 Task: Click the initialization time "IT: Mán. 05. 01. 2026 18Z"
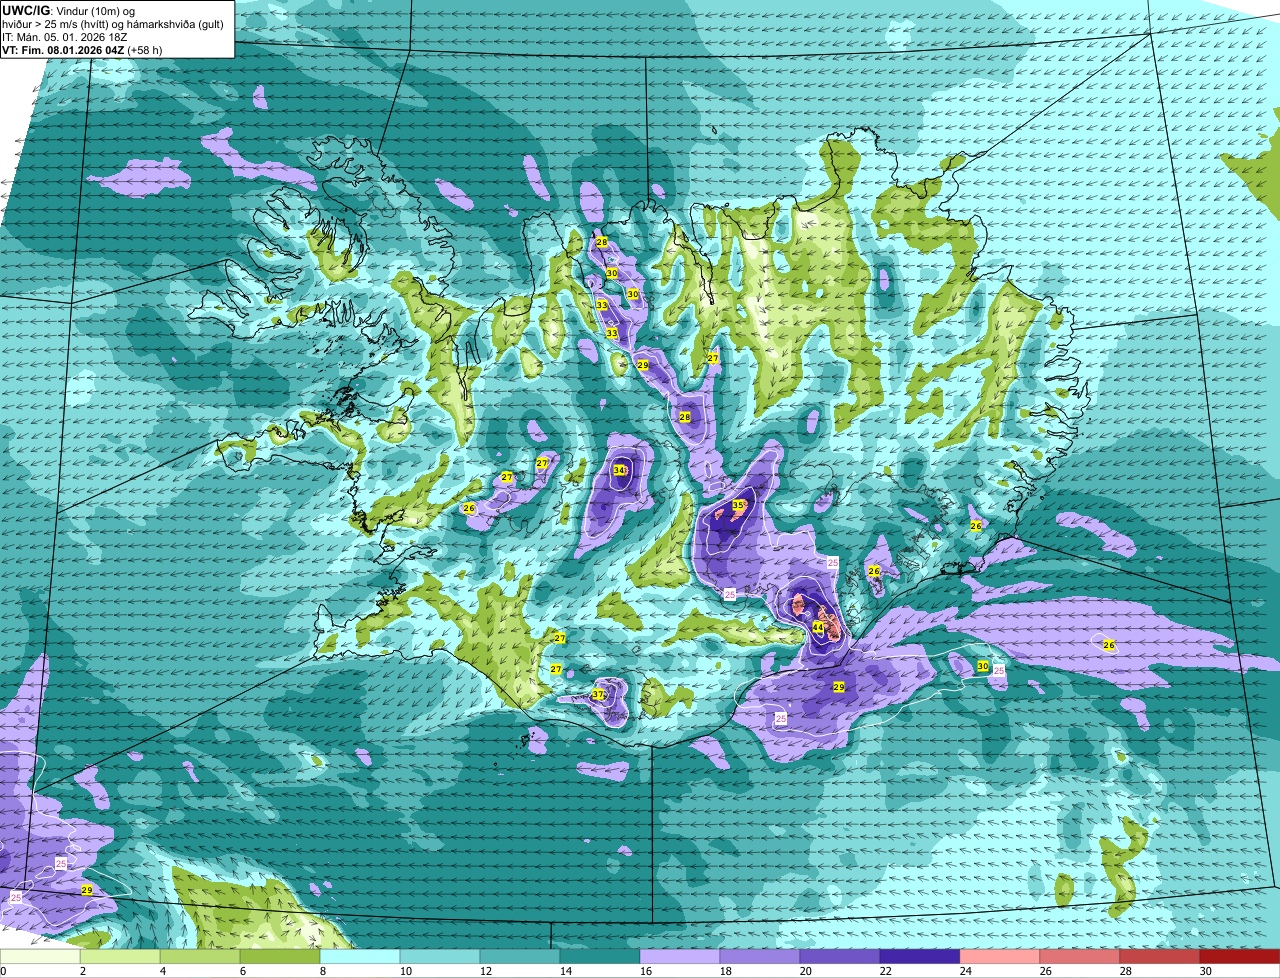[x=65, y=37]
